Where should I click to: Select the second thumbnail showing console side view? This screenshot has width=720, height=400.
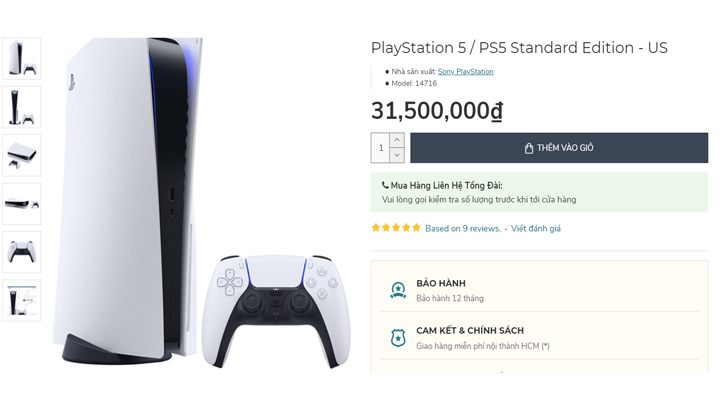point(22,107)
